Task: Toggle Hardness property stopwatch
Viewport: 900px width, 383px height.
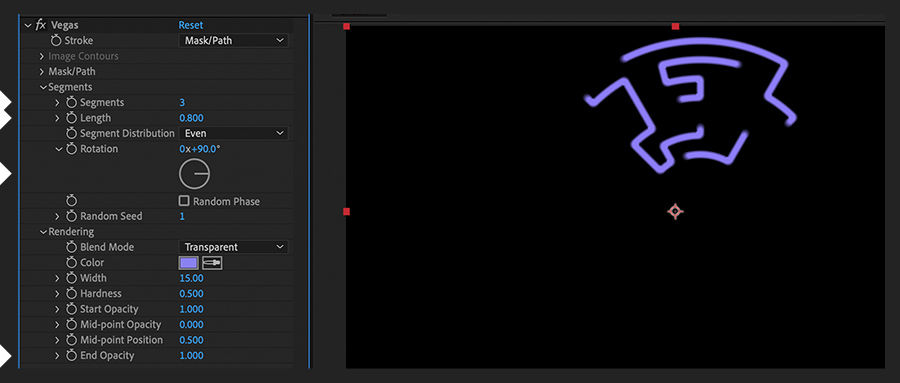Action: click(71, 293)
